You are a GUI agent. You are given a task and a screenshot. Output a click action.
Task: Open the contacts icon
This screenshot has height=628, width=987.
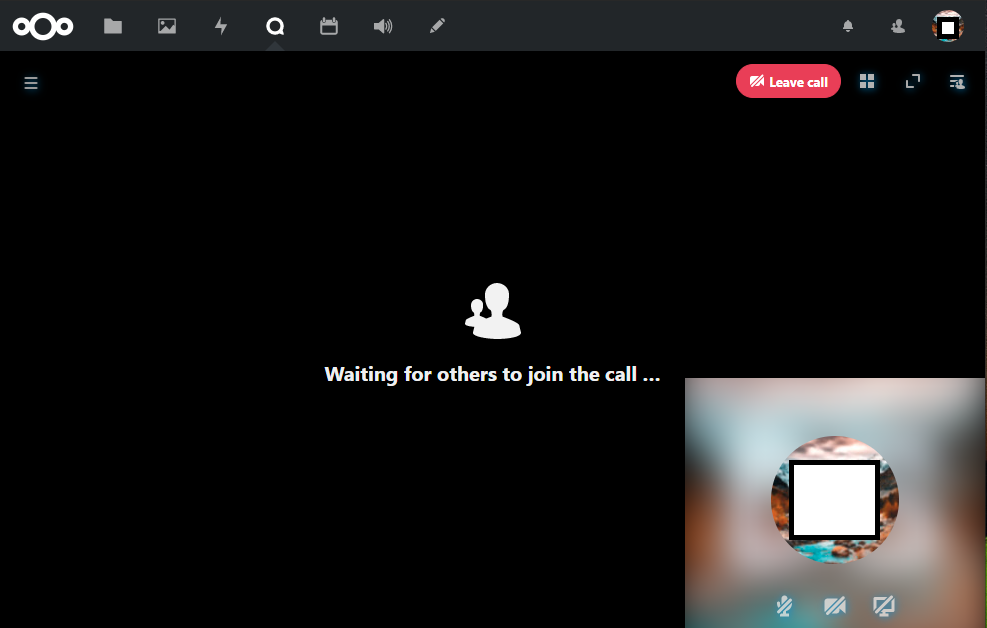(x=896, y=26)
